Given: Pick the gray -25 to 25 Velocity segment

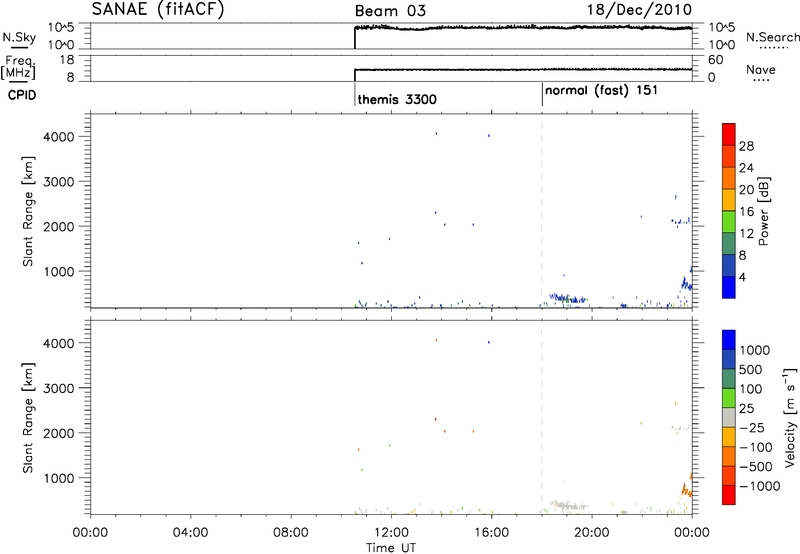Looking at the screenshot, I should [729, 417].
